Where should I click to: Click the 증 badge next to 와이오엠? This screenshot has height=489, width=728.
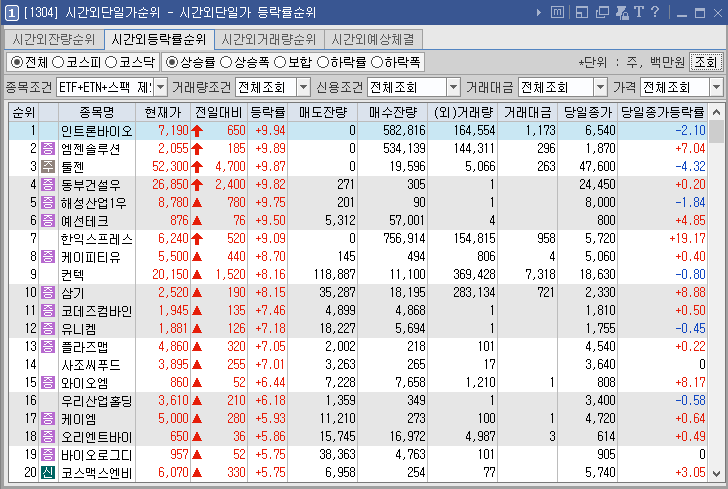48,383
